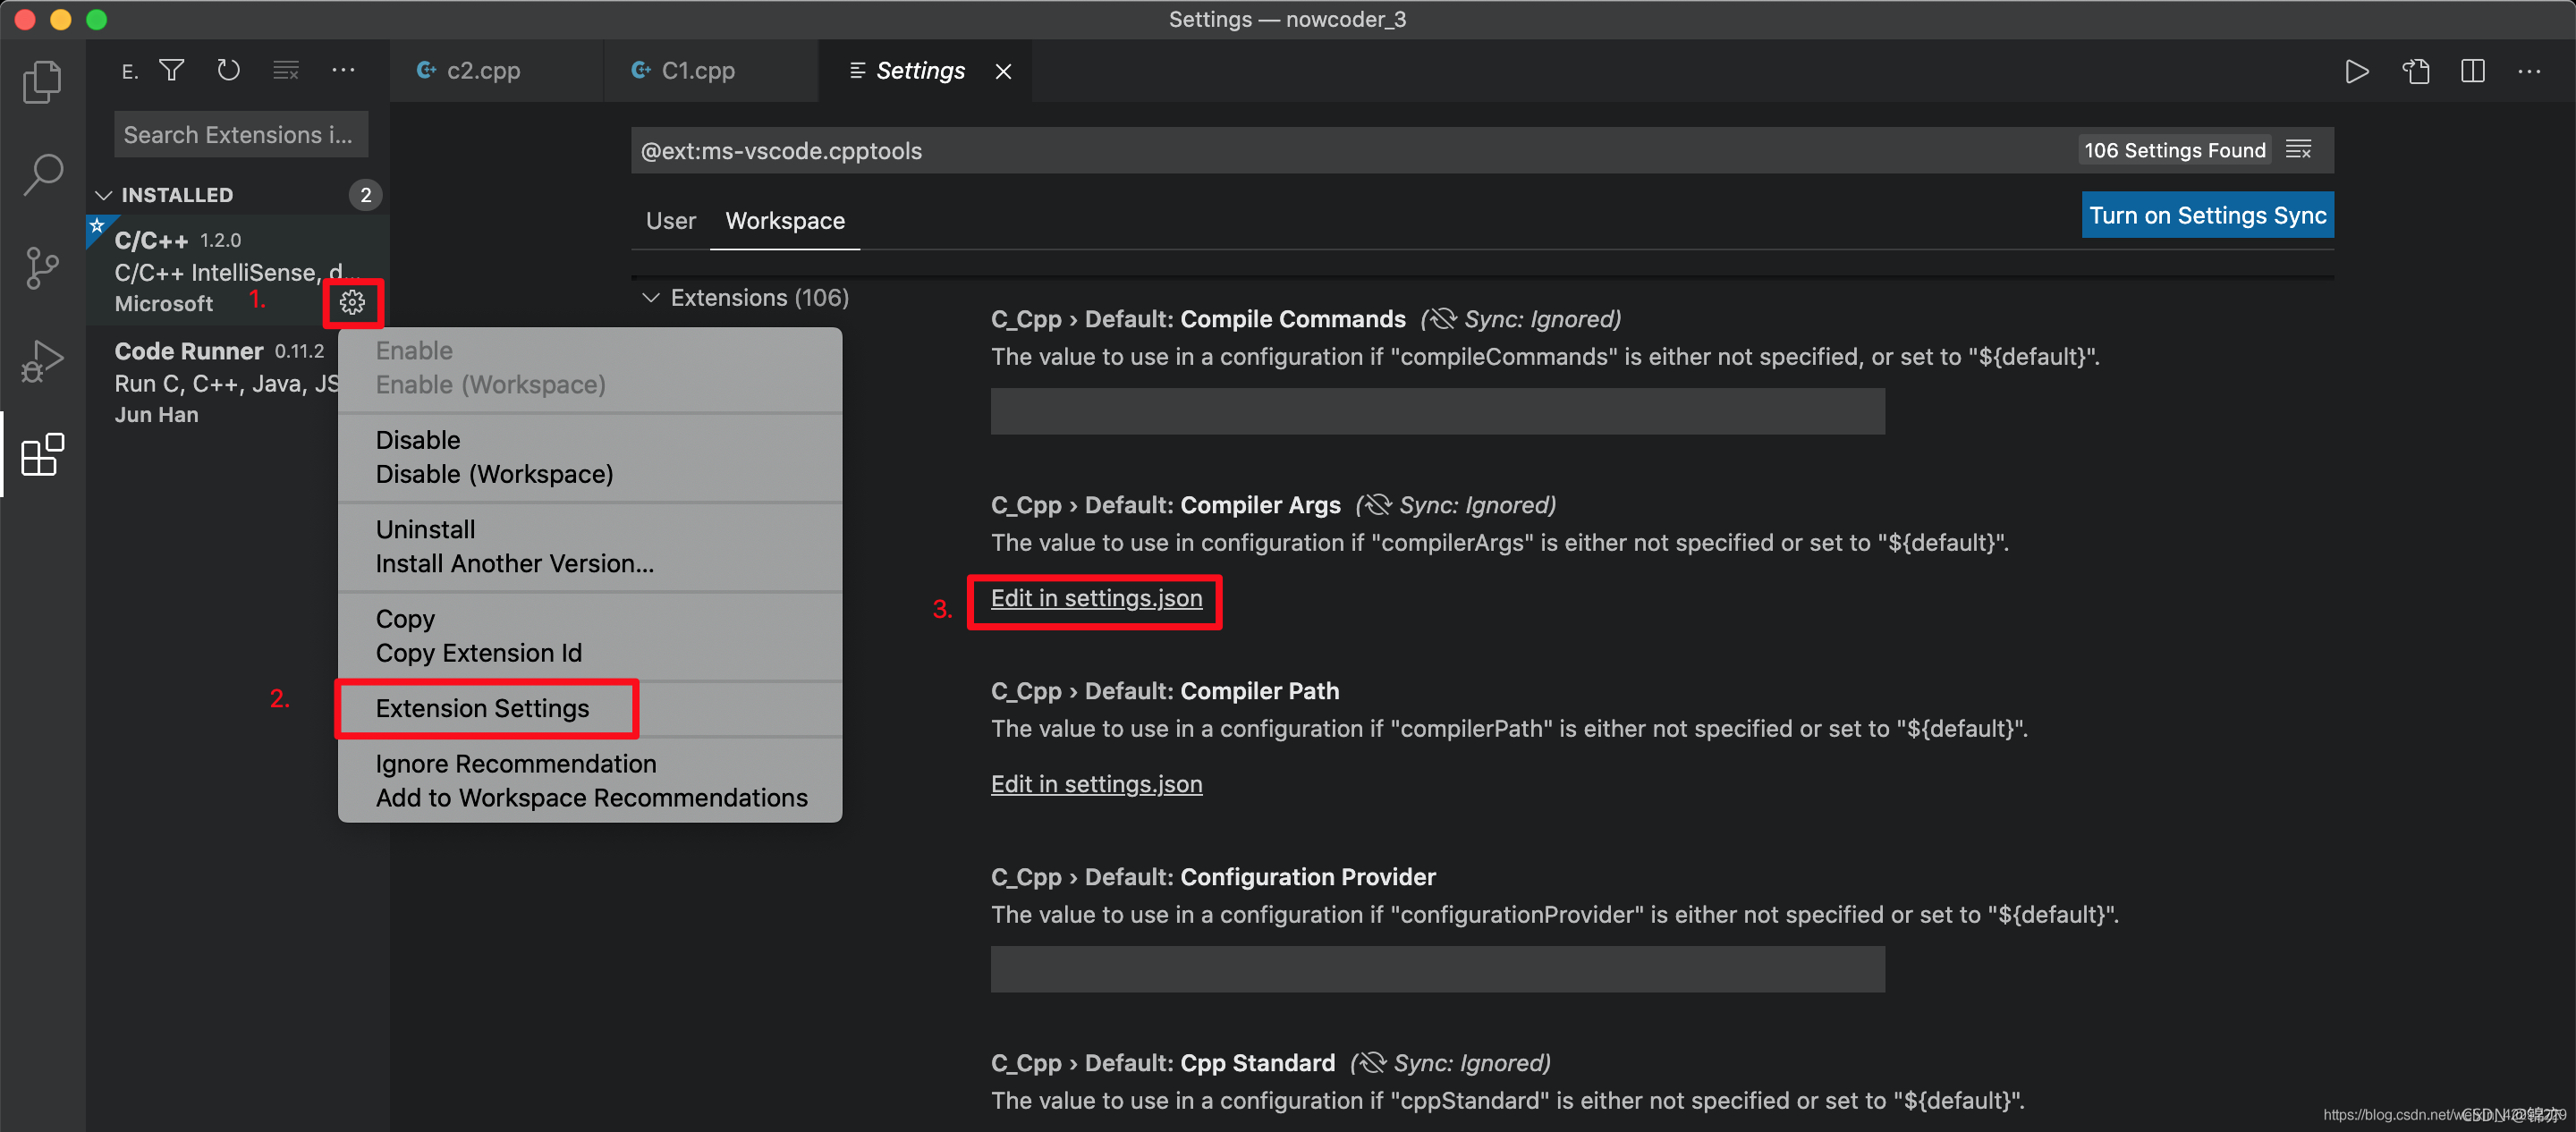Viewport: 2576px width, 1132px height.
Task: Click Turn on Settings Sync button
Action: (x=2207, y=216)
